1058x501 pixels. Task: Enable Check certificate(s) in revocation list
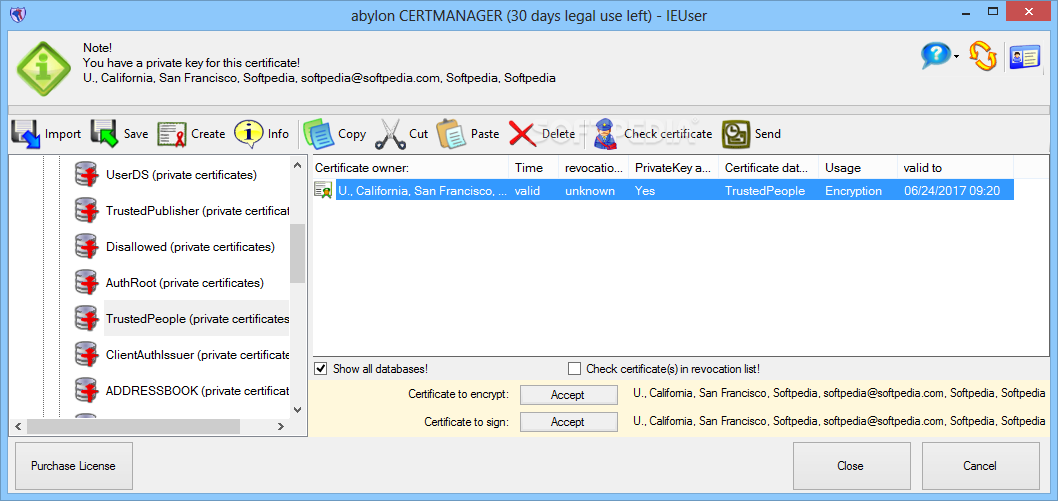(574, 369)
